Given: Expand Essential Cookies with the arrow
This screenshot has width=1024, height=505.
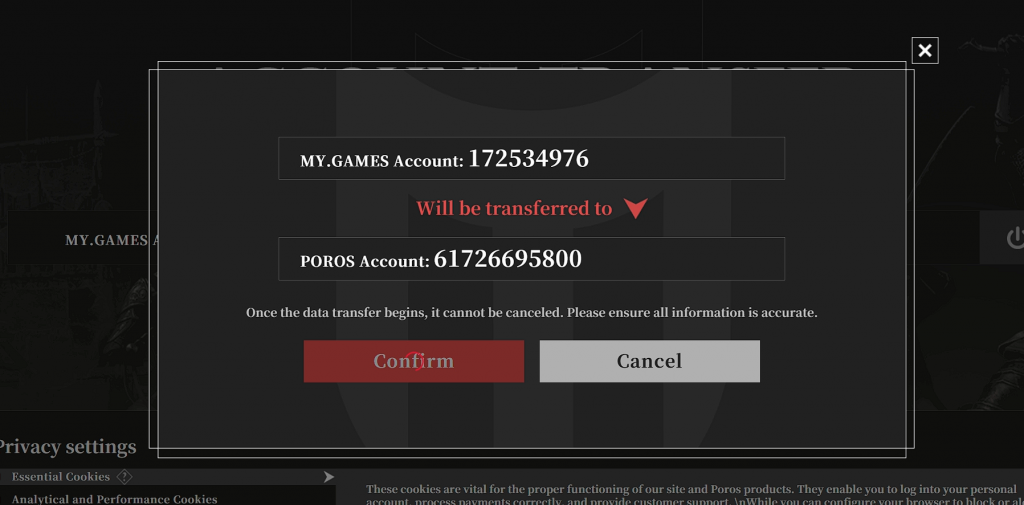Looking at the screenshot, I should [x=328, y=478].
